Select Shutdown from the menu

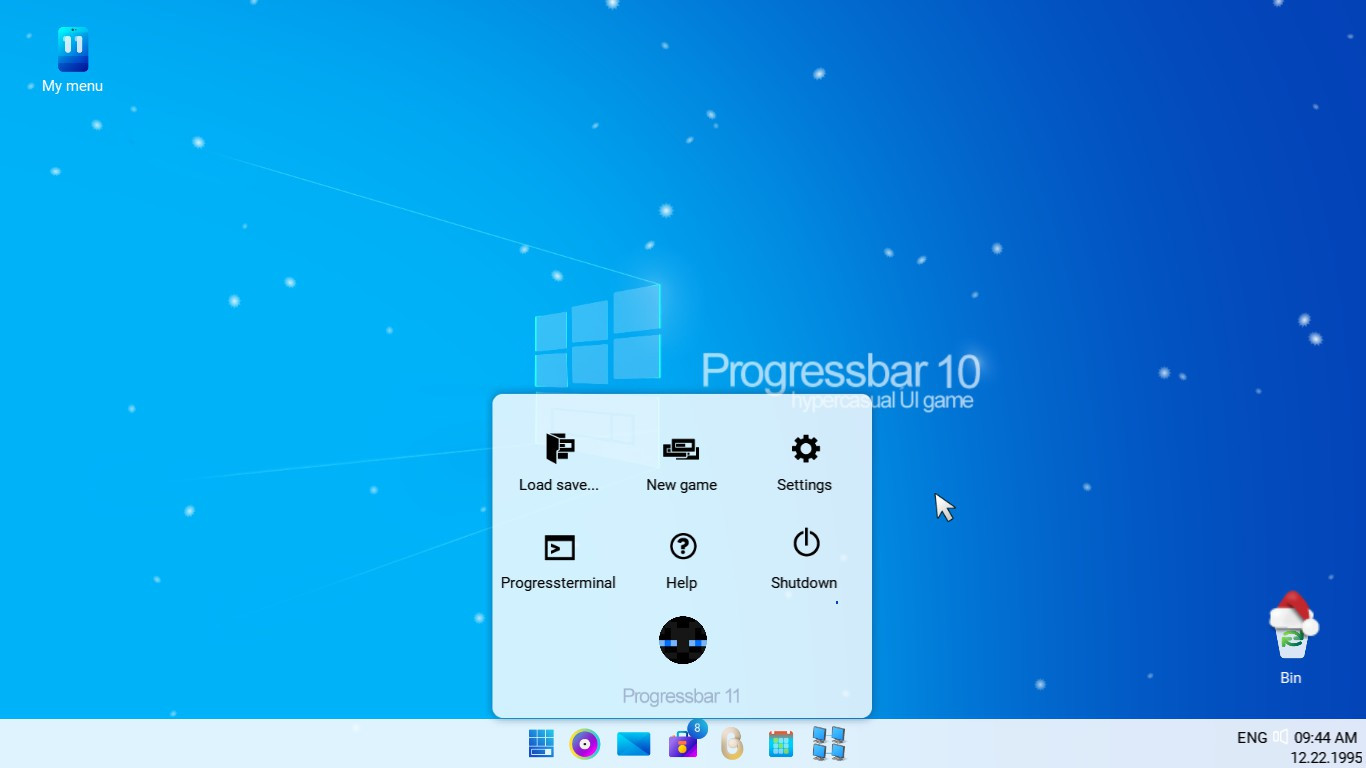pos(804,560)
